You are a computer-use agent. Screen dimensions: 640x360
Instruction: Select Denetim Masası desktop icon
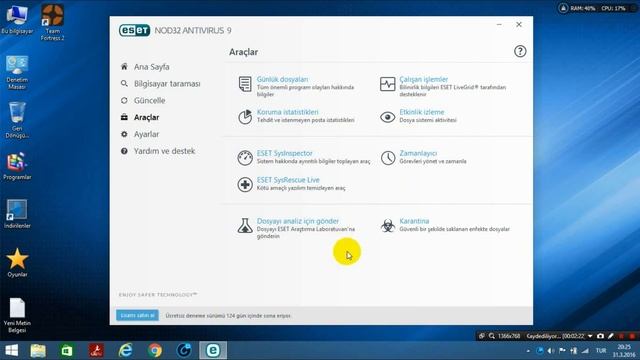[x=17, y=72]
